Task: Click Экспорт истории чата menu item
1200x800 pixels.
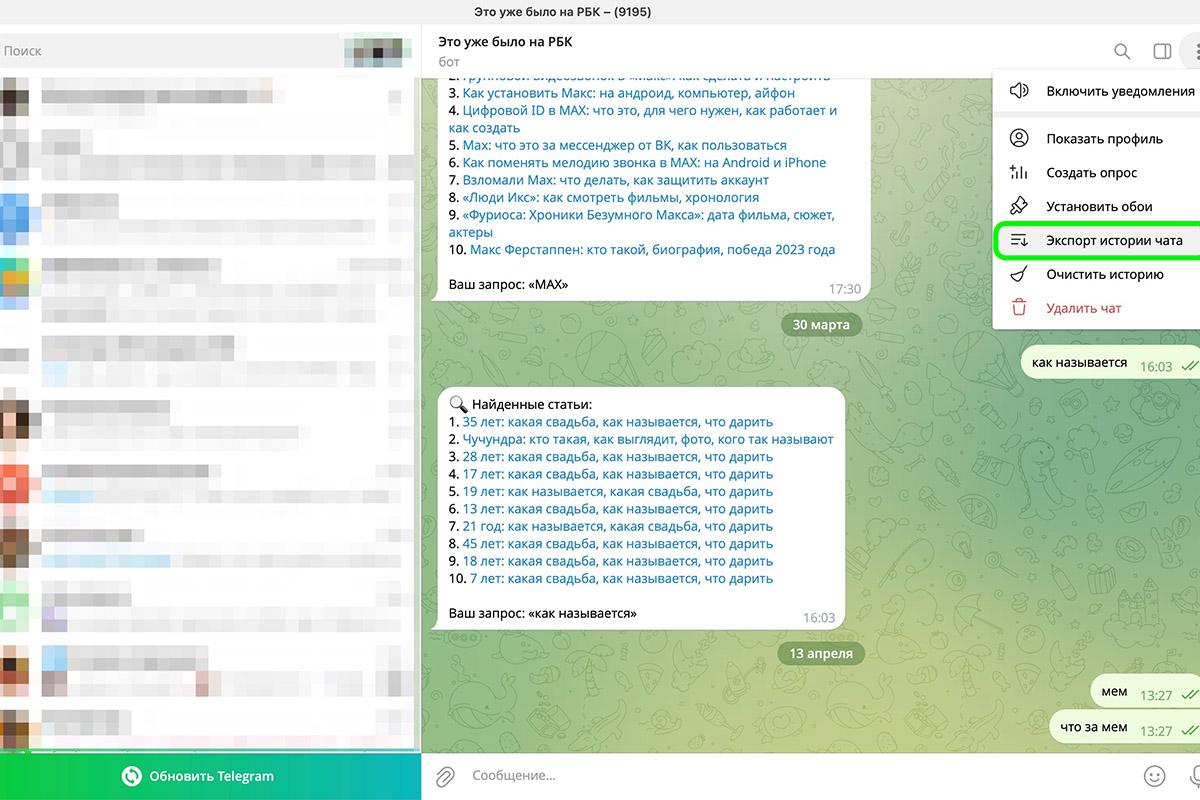Action: [1099, 240]
